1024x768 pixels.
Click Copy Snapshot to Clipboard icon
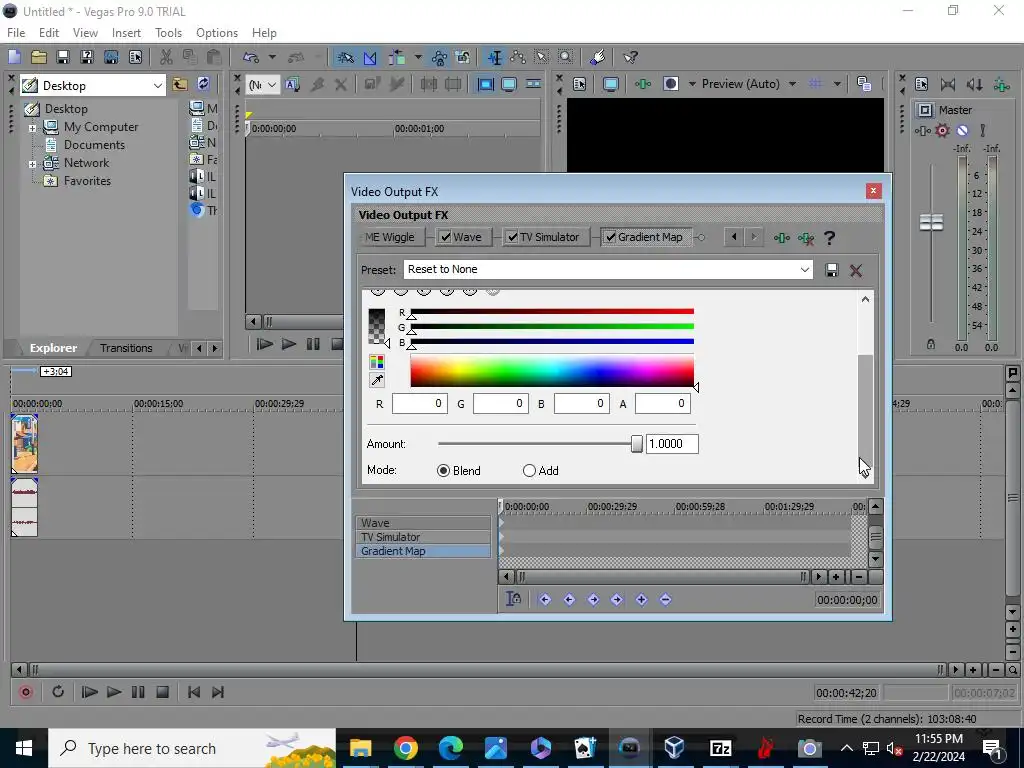[864, 84]
